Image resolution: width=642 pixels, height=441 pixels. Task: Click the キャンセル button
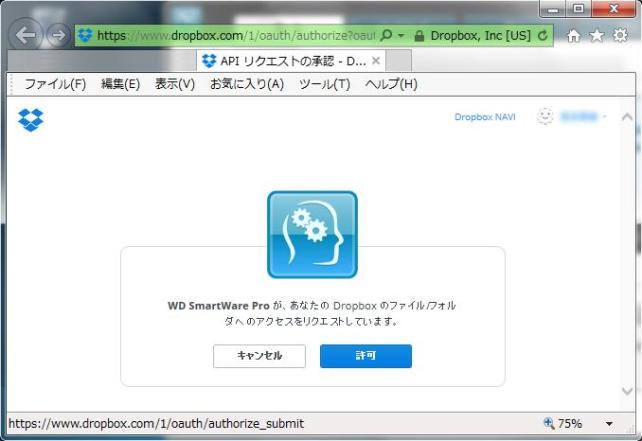click(259, 356)
